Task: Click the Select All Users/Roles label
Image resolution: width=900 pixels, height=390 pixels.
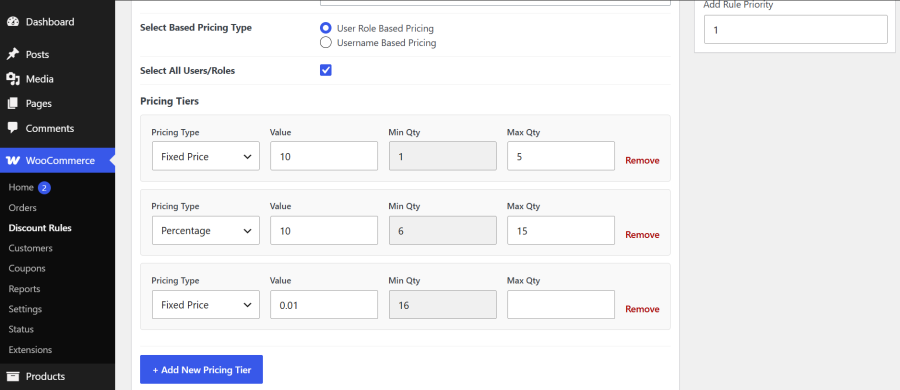Action: tap(188, 71)
